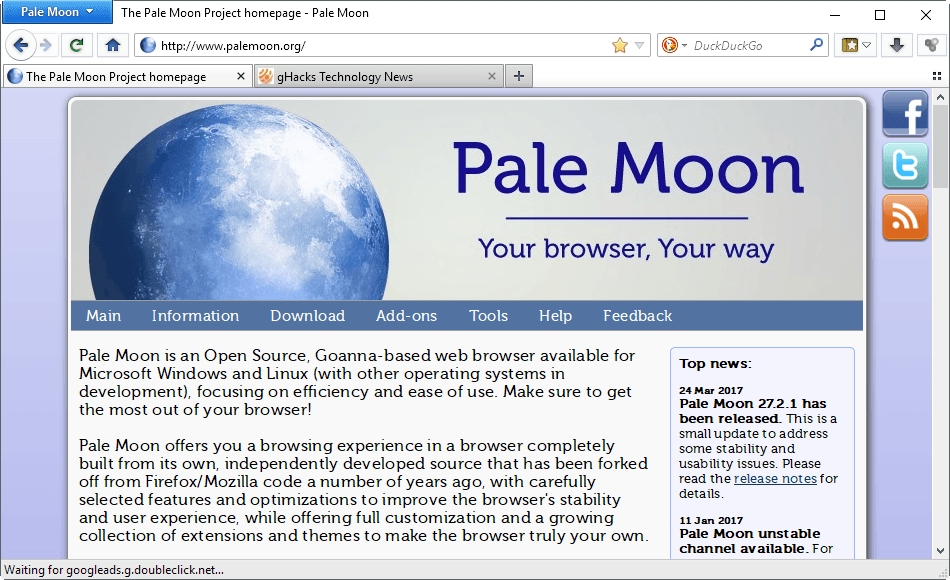Image resolution: width=950 pixels, height=580 pixels.
Task: Open the DuckDuckGo search engine selector
Action: [673, 45]
